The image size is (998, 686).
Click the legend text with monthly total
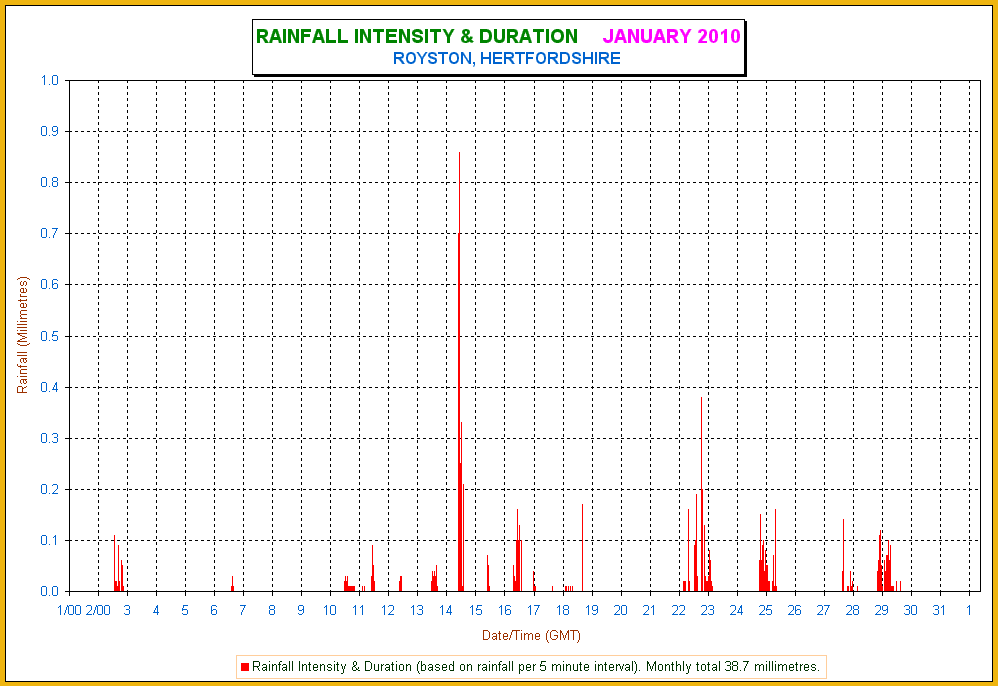536,666
